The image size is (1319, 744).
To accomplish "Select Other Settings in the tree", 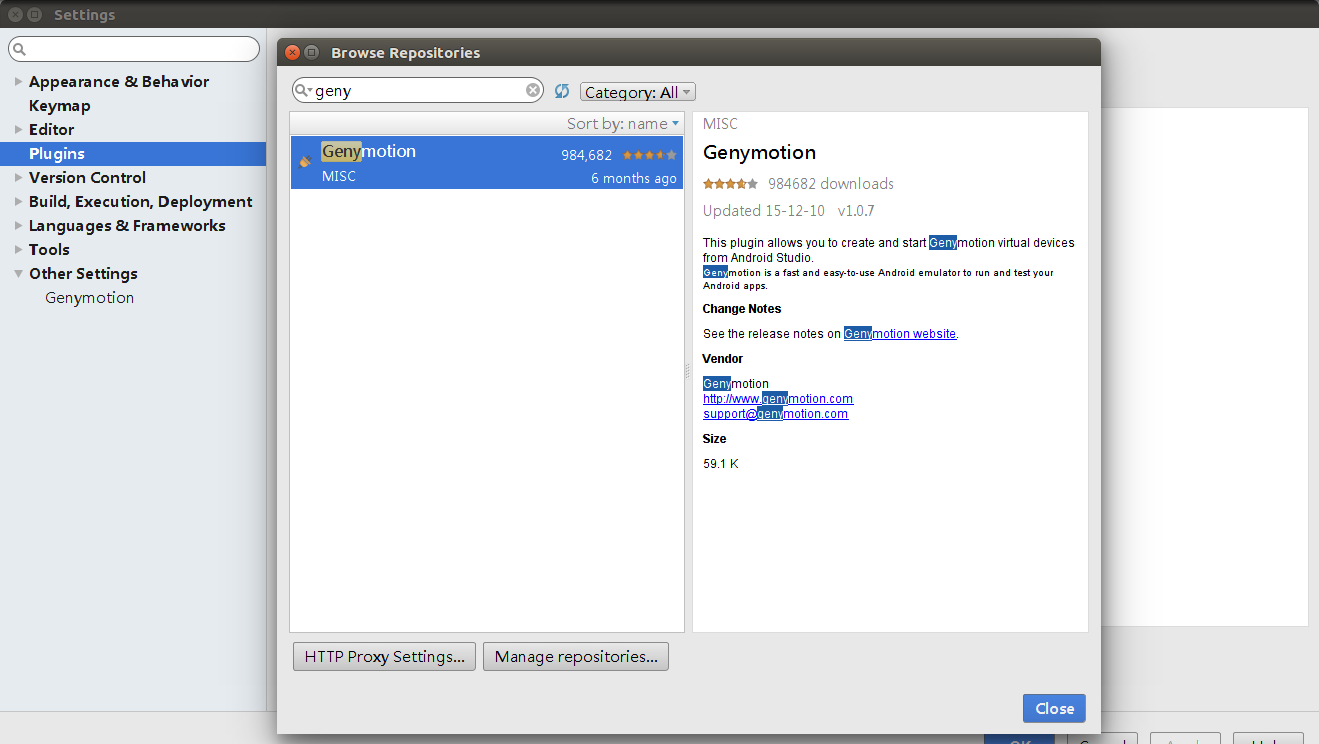I will [83, 274].
